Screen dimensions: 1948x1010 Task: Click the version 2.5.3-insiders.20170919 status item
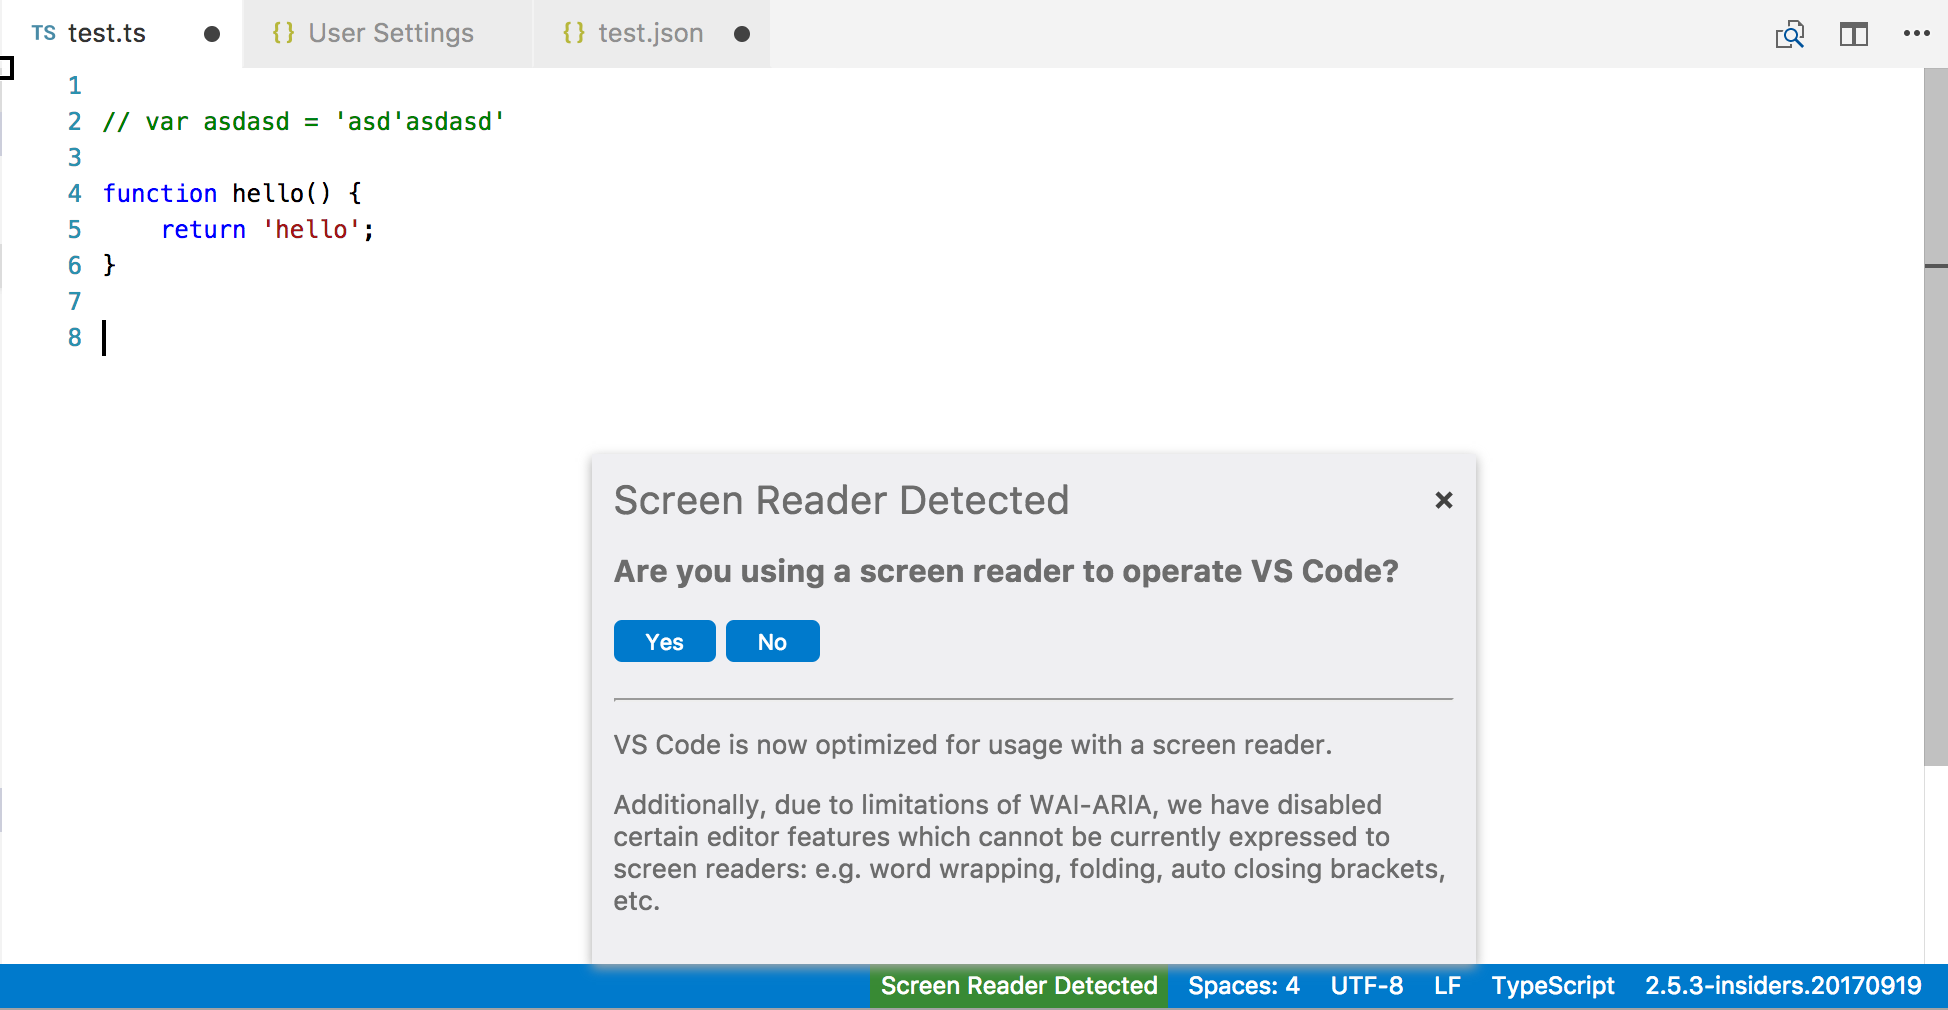click(x=1783, y=986)
